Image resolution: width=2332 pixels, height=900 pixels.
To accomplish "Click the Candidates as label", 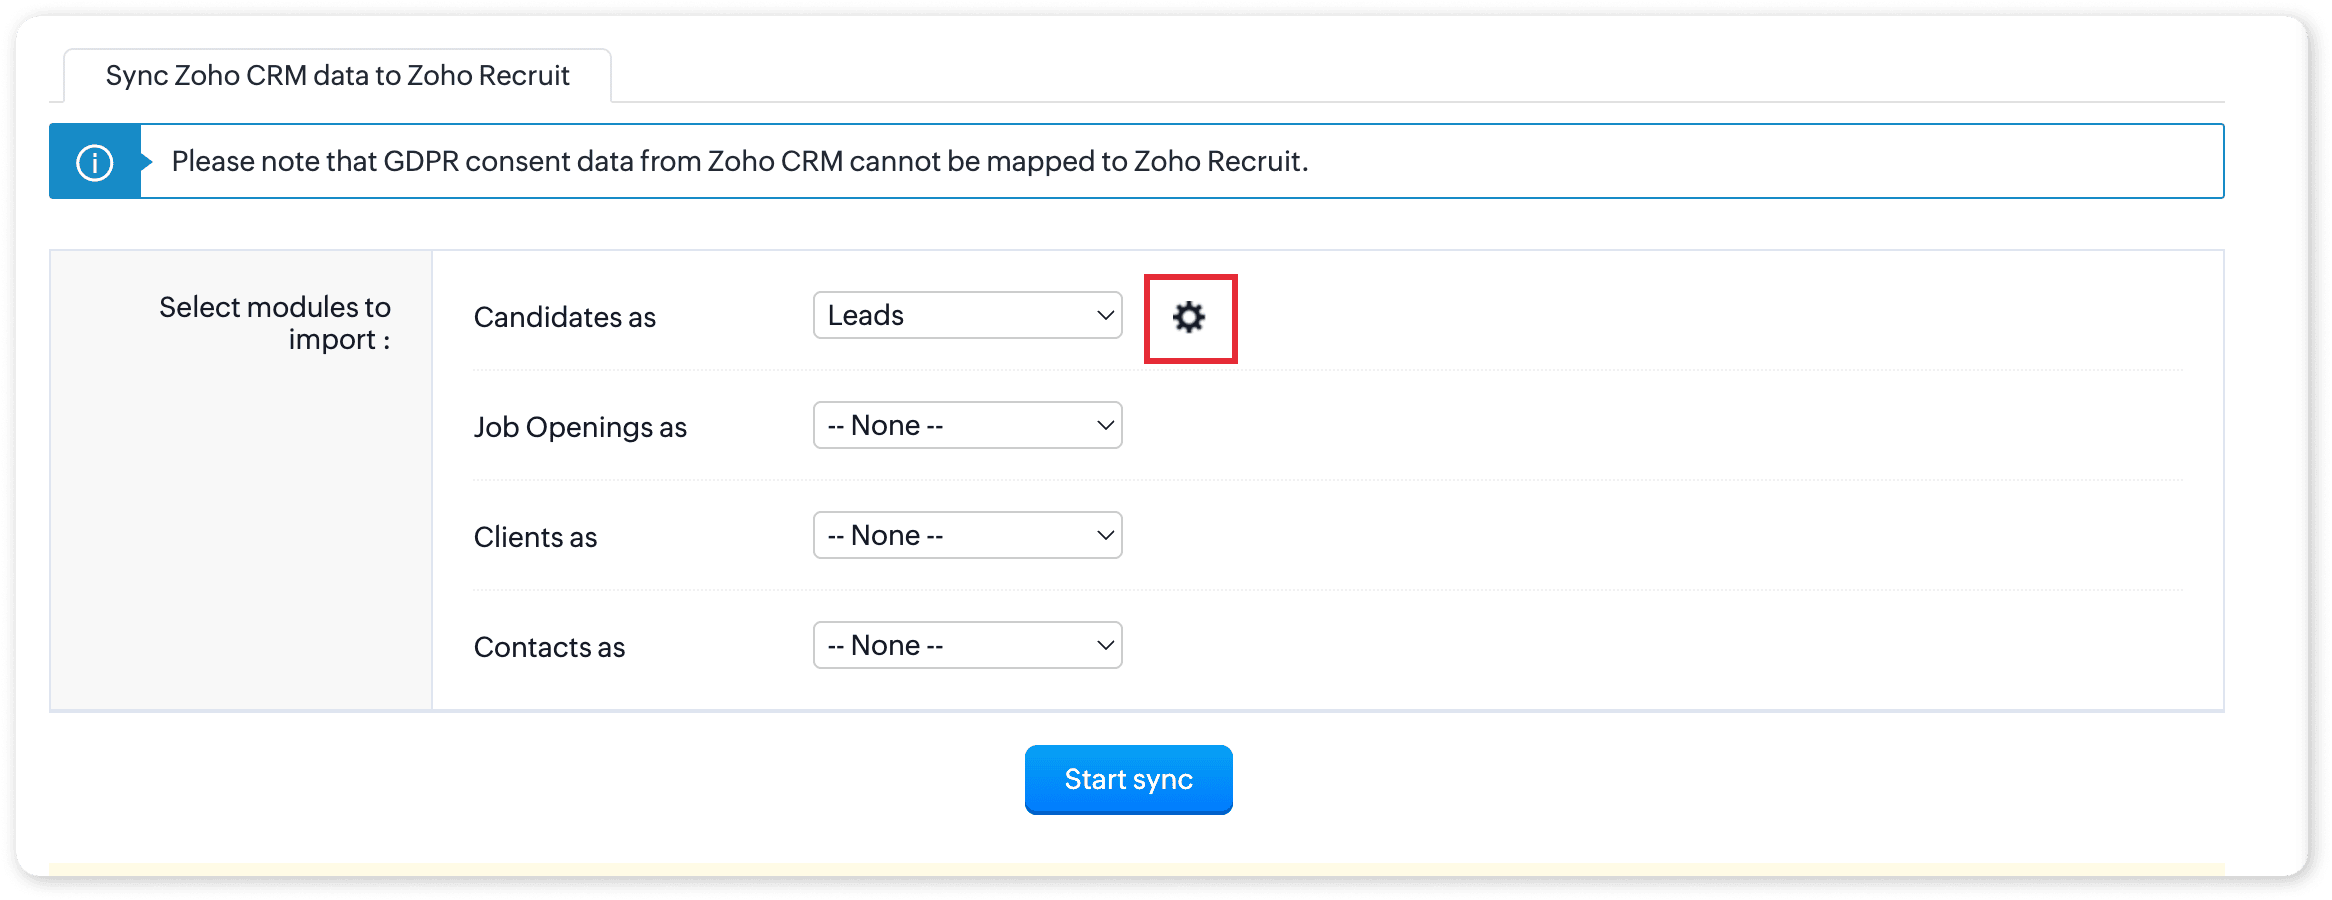I will [x=565, y=317].
